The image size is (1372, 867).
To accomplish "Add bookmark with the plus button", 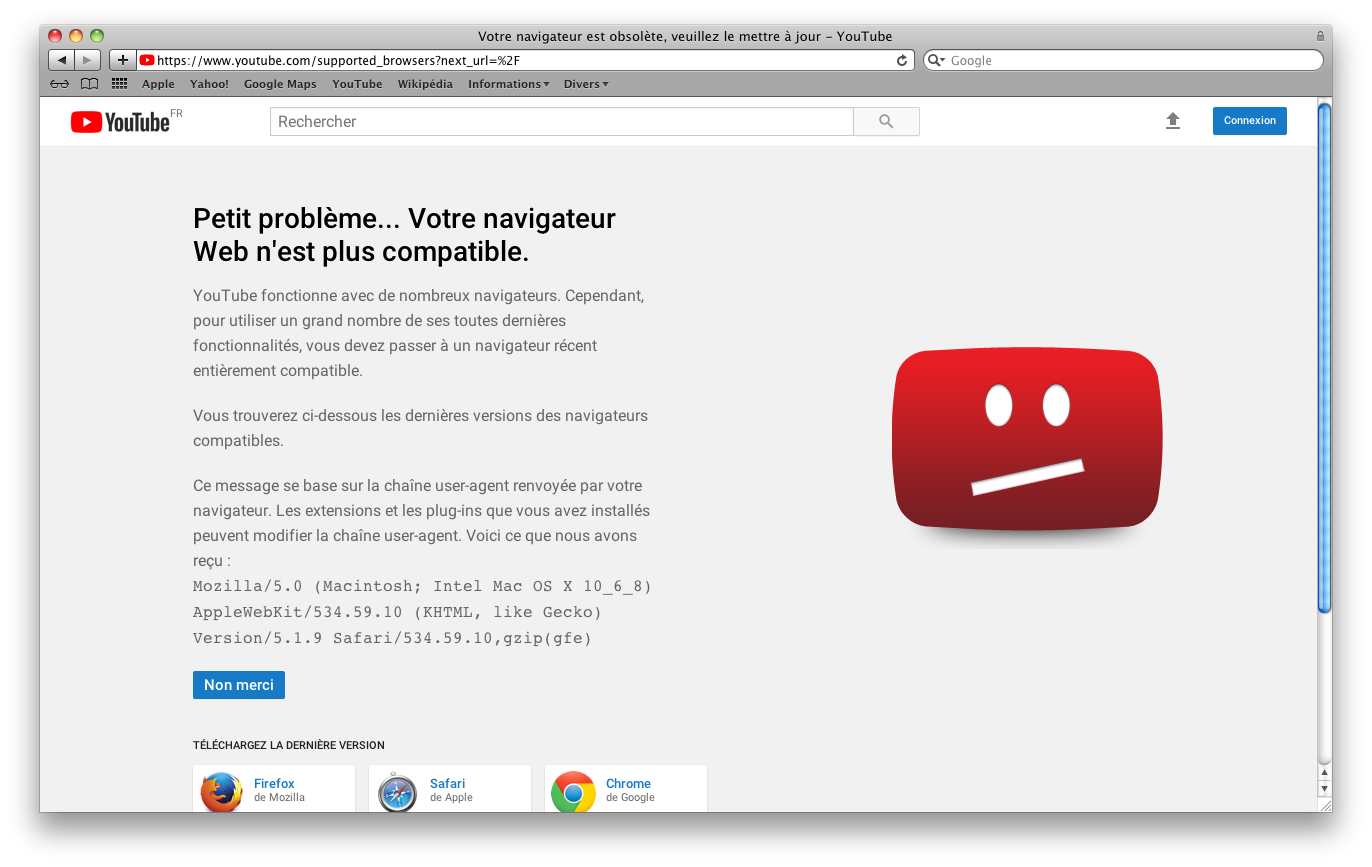I will (123, 60).
